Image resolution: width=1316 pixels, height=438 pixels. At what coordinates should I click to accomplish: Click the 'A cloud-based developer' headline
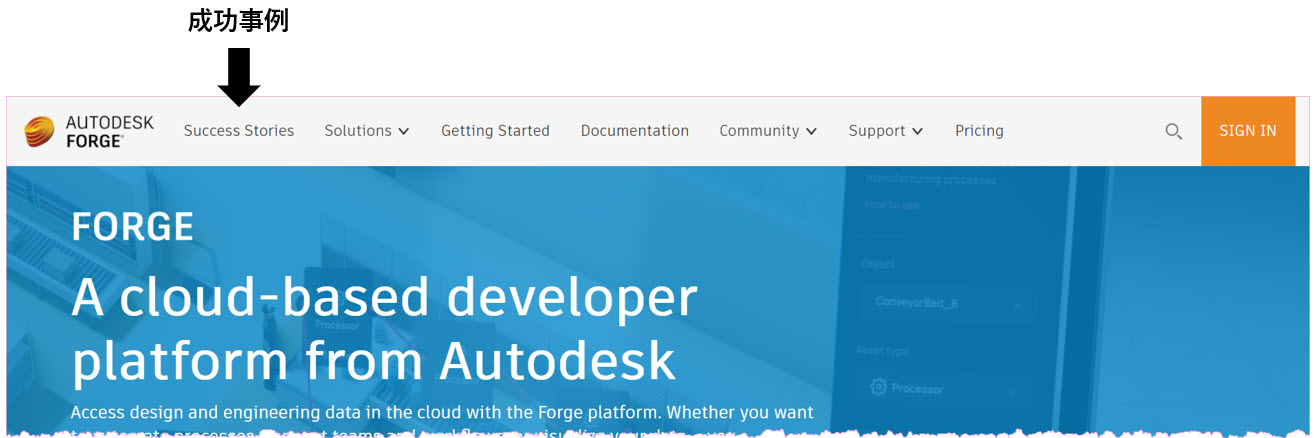point(384,298)
